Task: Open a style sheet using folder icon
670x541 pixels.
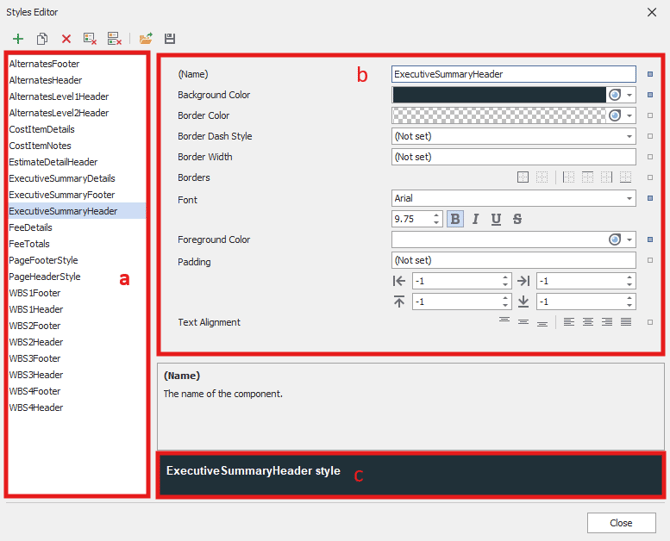Action: click(145, 39)
